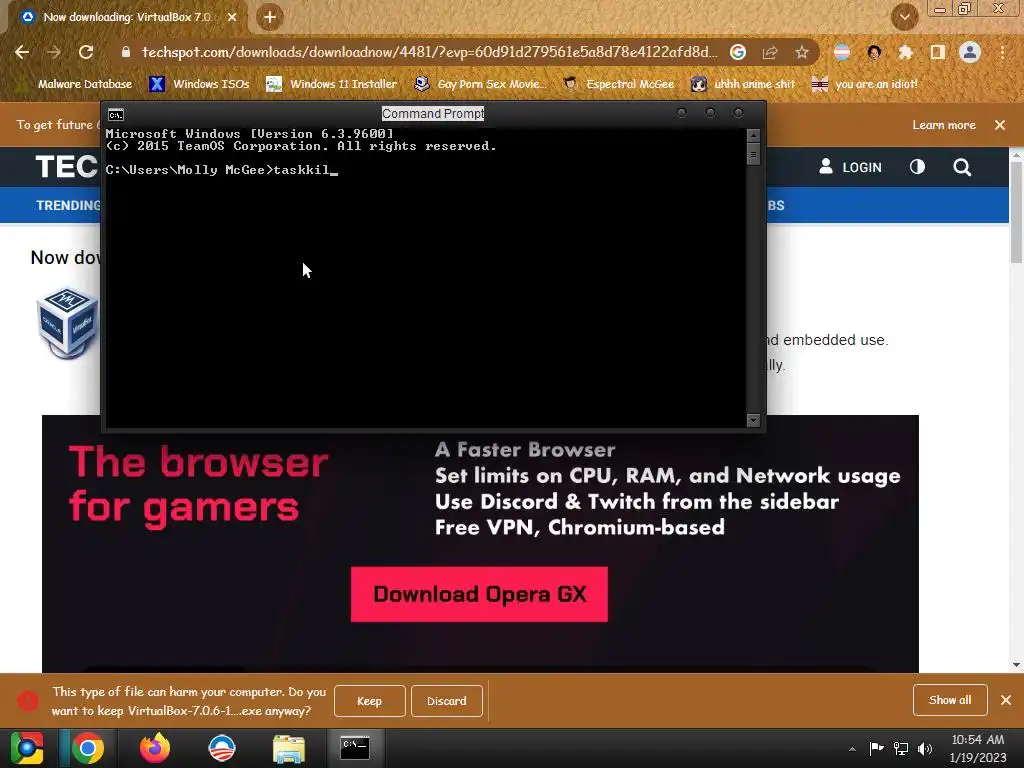
Task: Open Windows 11 Installer bookmark
Action: click(331, 84)
